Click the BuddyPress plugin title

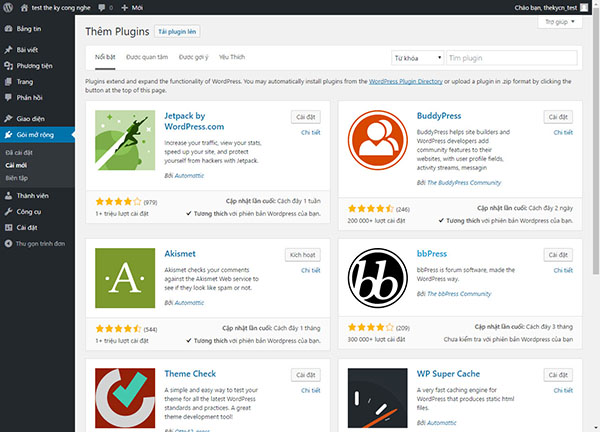[x=439, y=116]
